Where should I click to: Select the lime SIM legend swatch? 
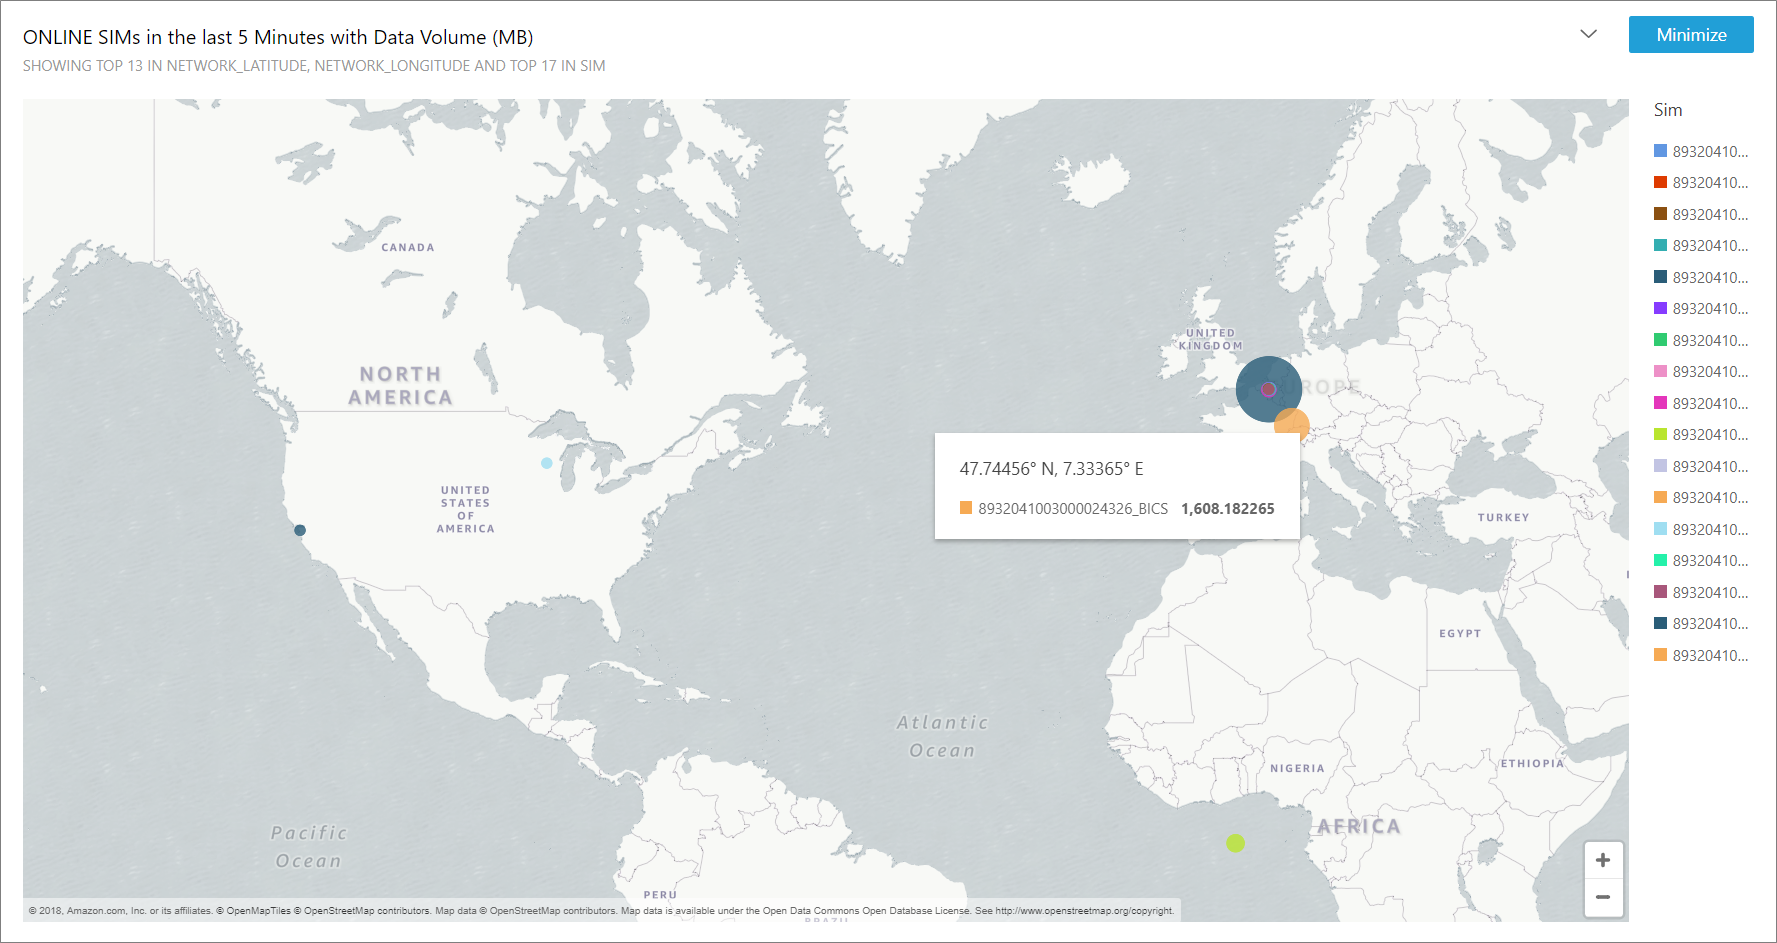[x=1660, y=434]
